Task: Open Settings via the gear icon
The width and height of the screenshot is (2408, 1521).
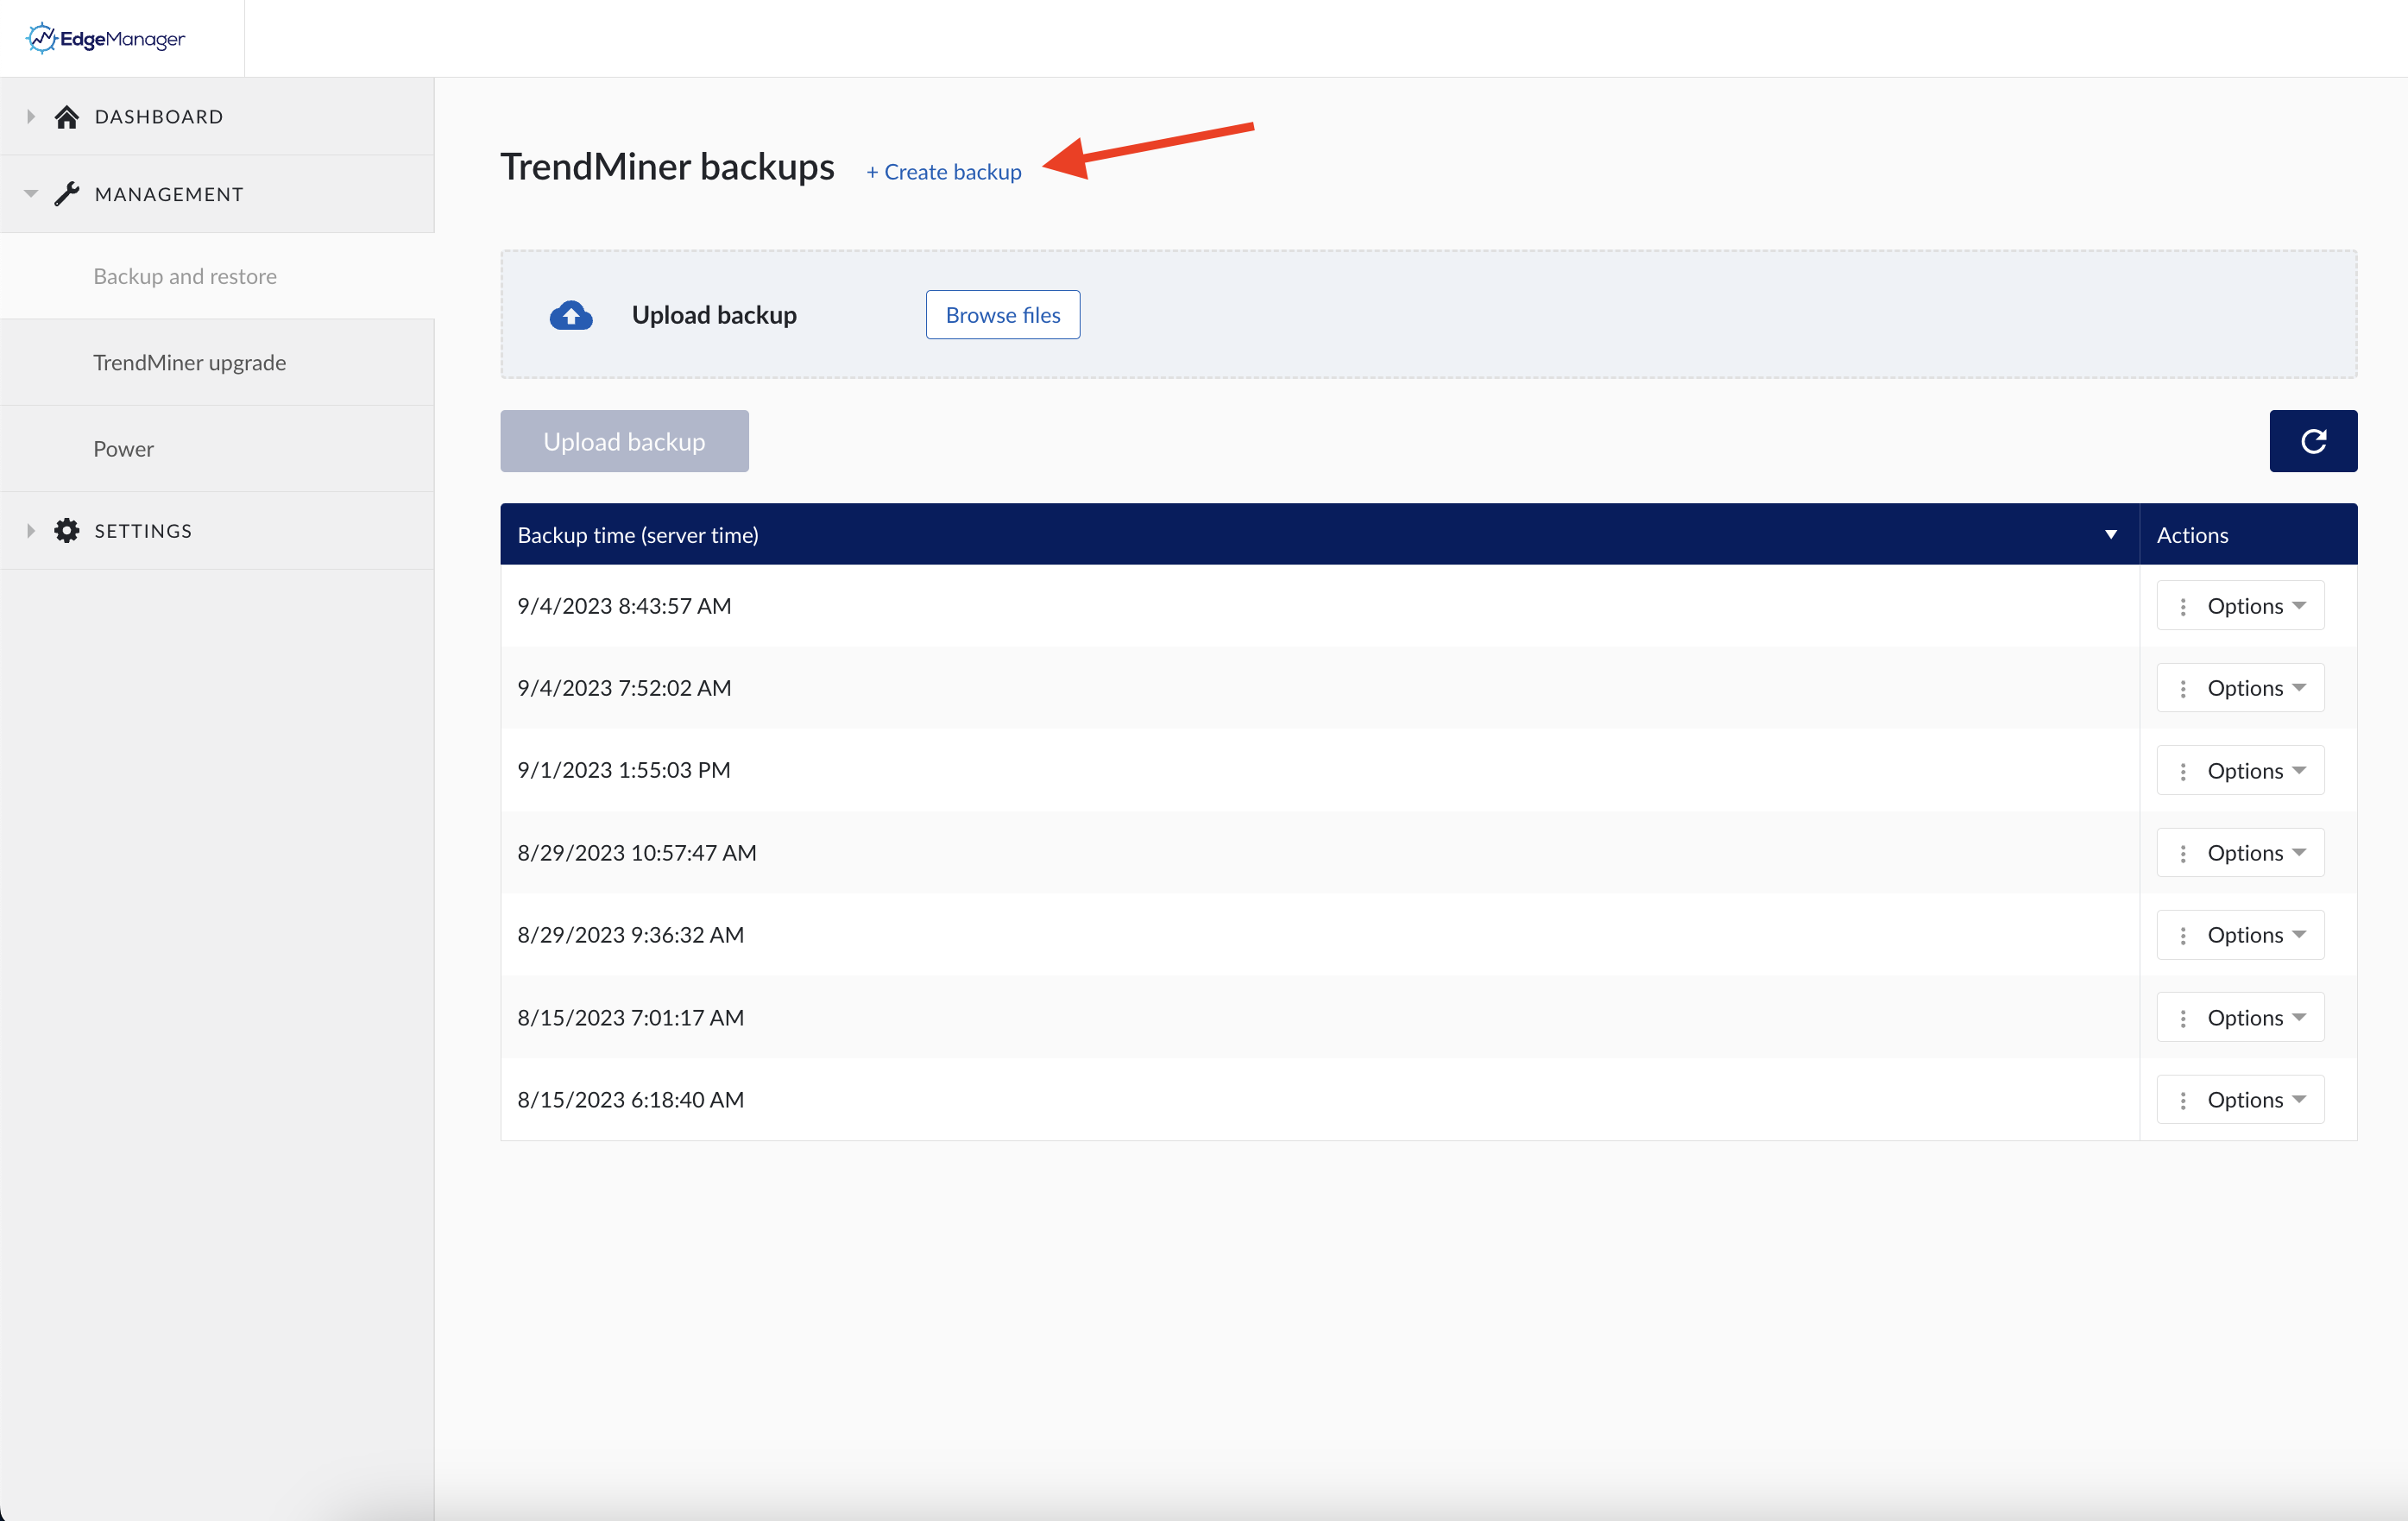Action: [67, 530]
